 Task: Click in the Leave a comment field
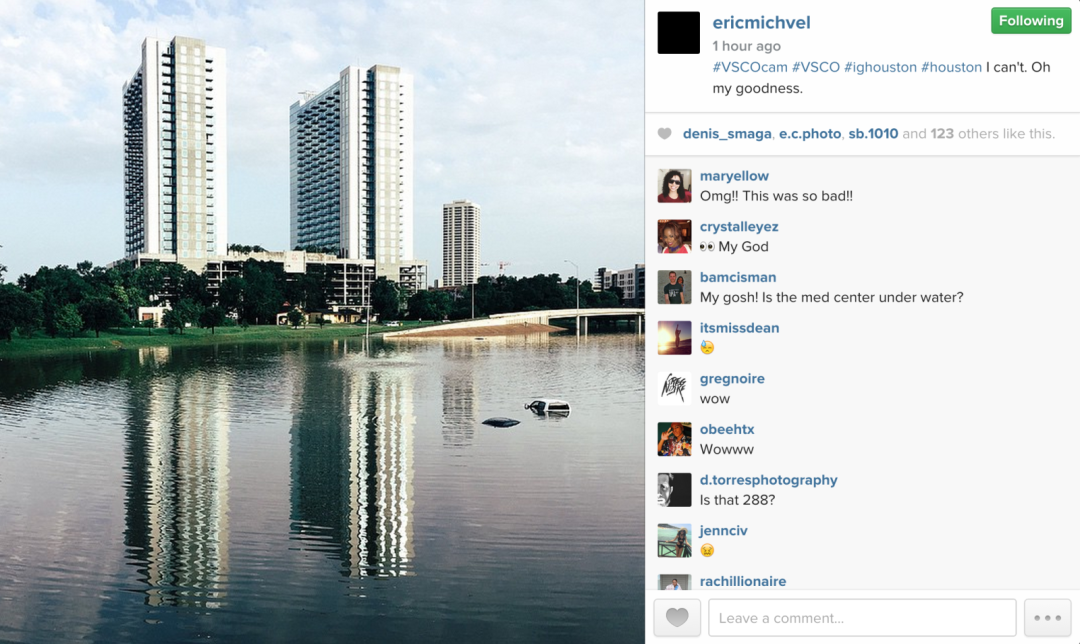click(x=862, y=617)
